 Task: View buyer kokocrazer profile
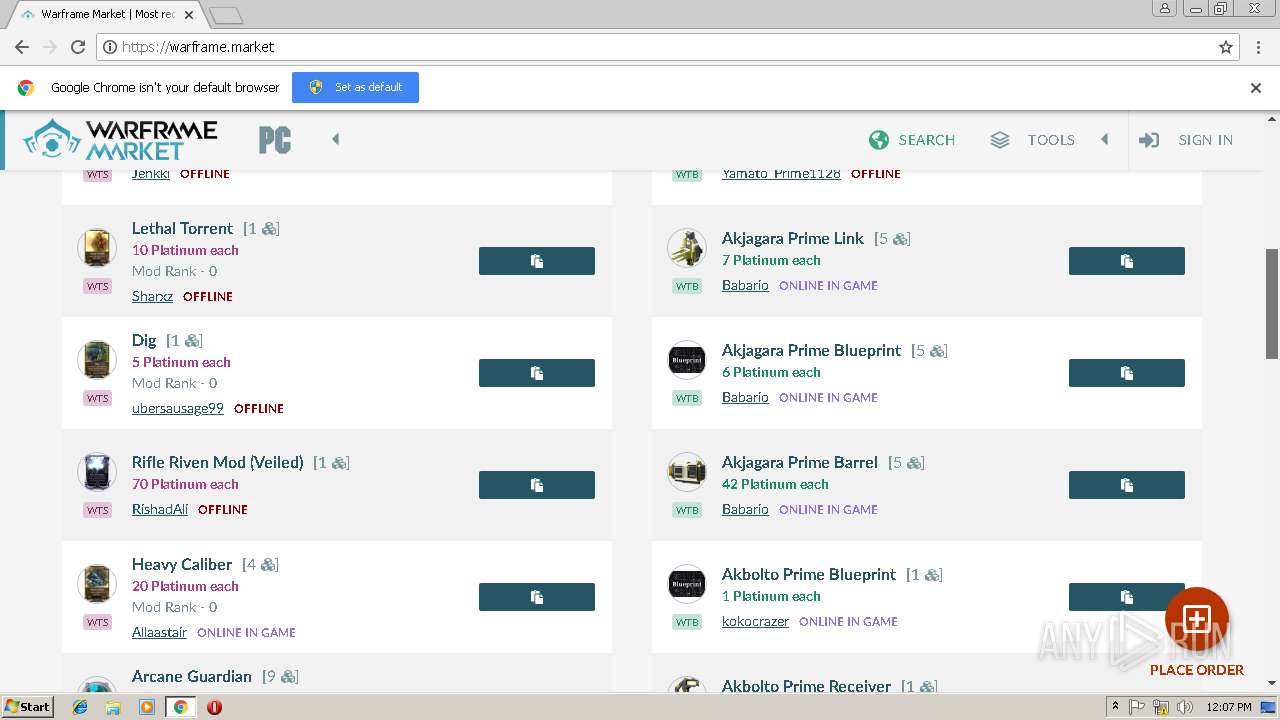pyautogui.click(x=755, y=621)
